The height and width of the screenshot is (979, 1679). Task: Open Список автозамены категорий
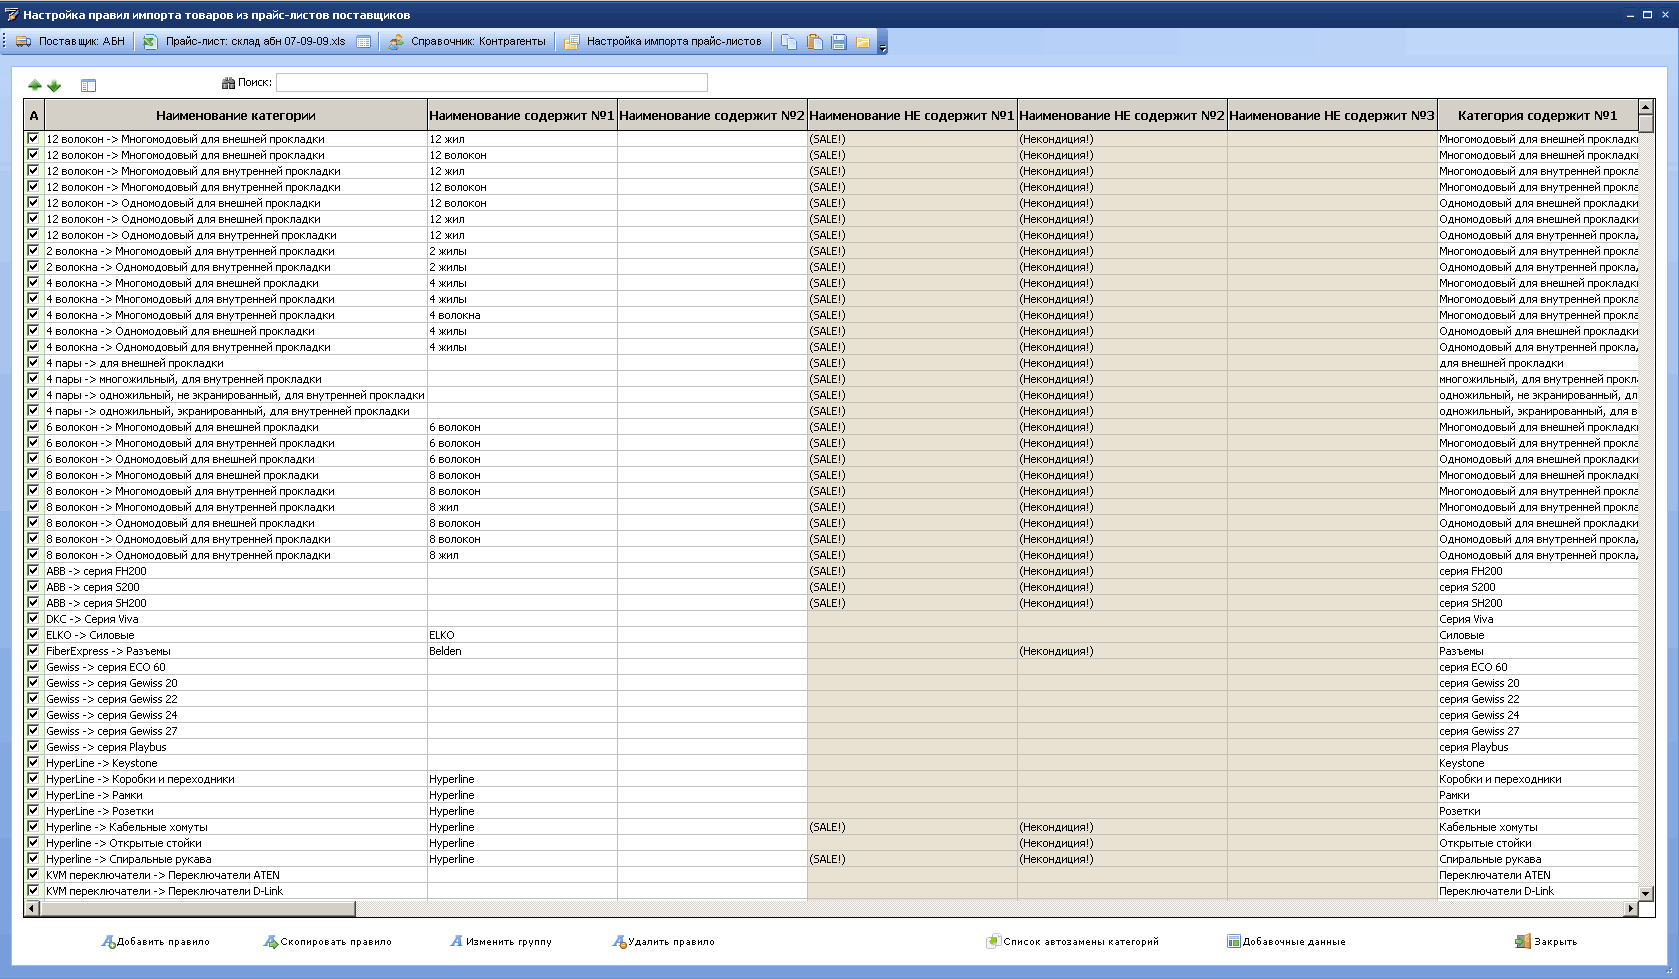pos(1073,941)
